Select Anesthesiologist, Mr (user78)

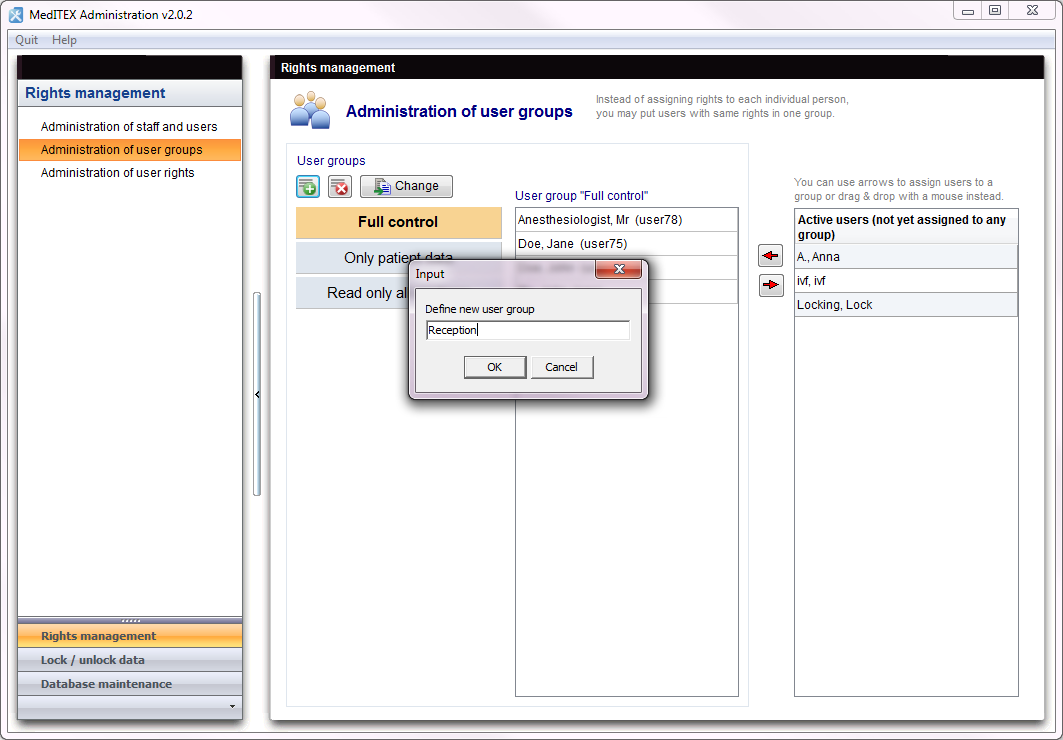coord(626,220)
